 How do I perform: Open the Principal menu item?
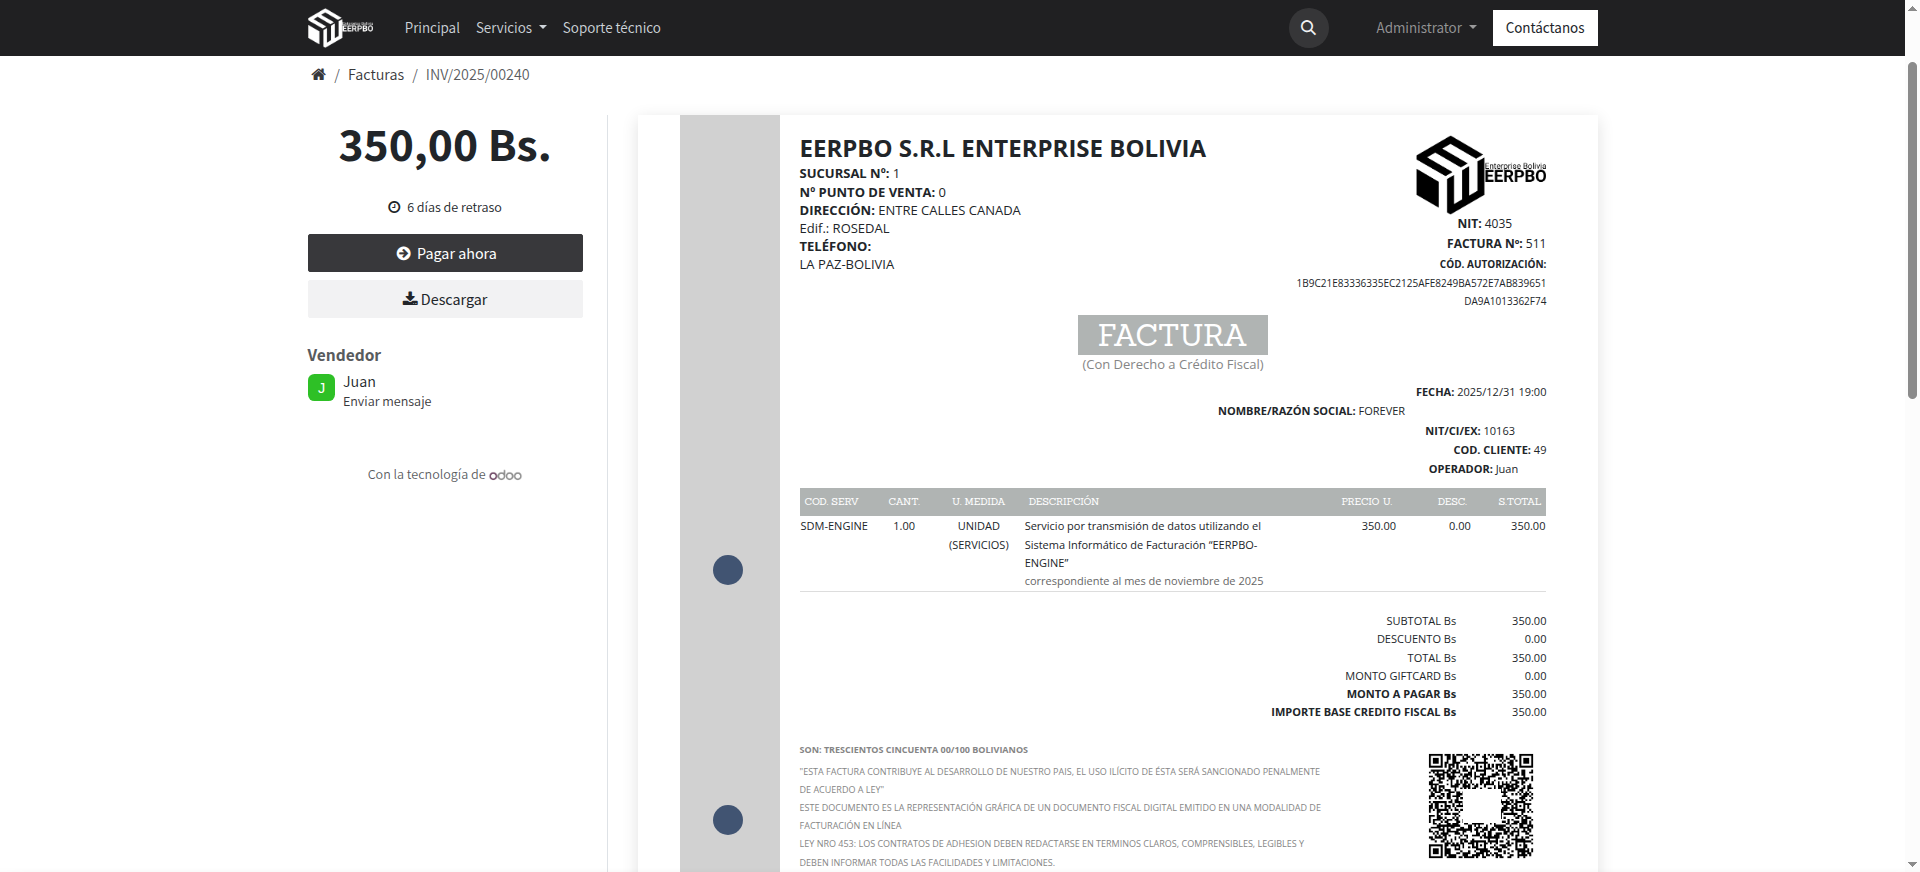[x=432, y=28]
